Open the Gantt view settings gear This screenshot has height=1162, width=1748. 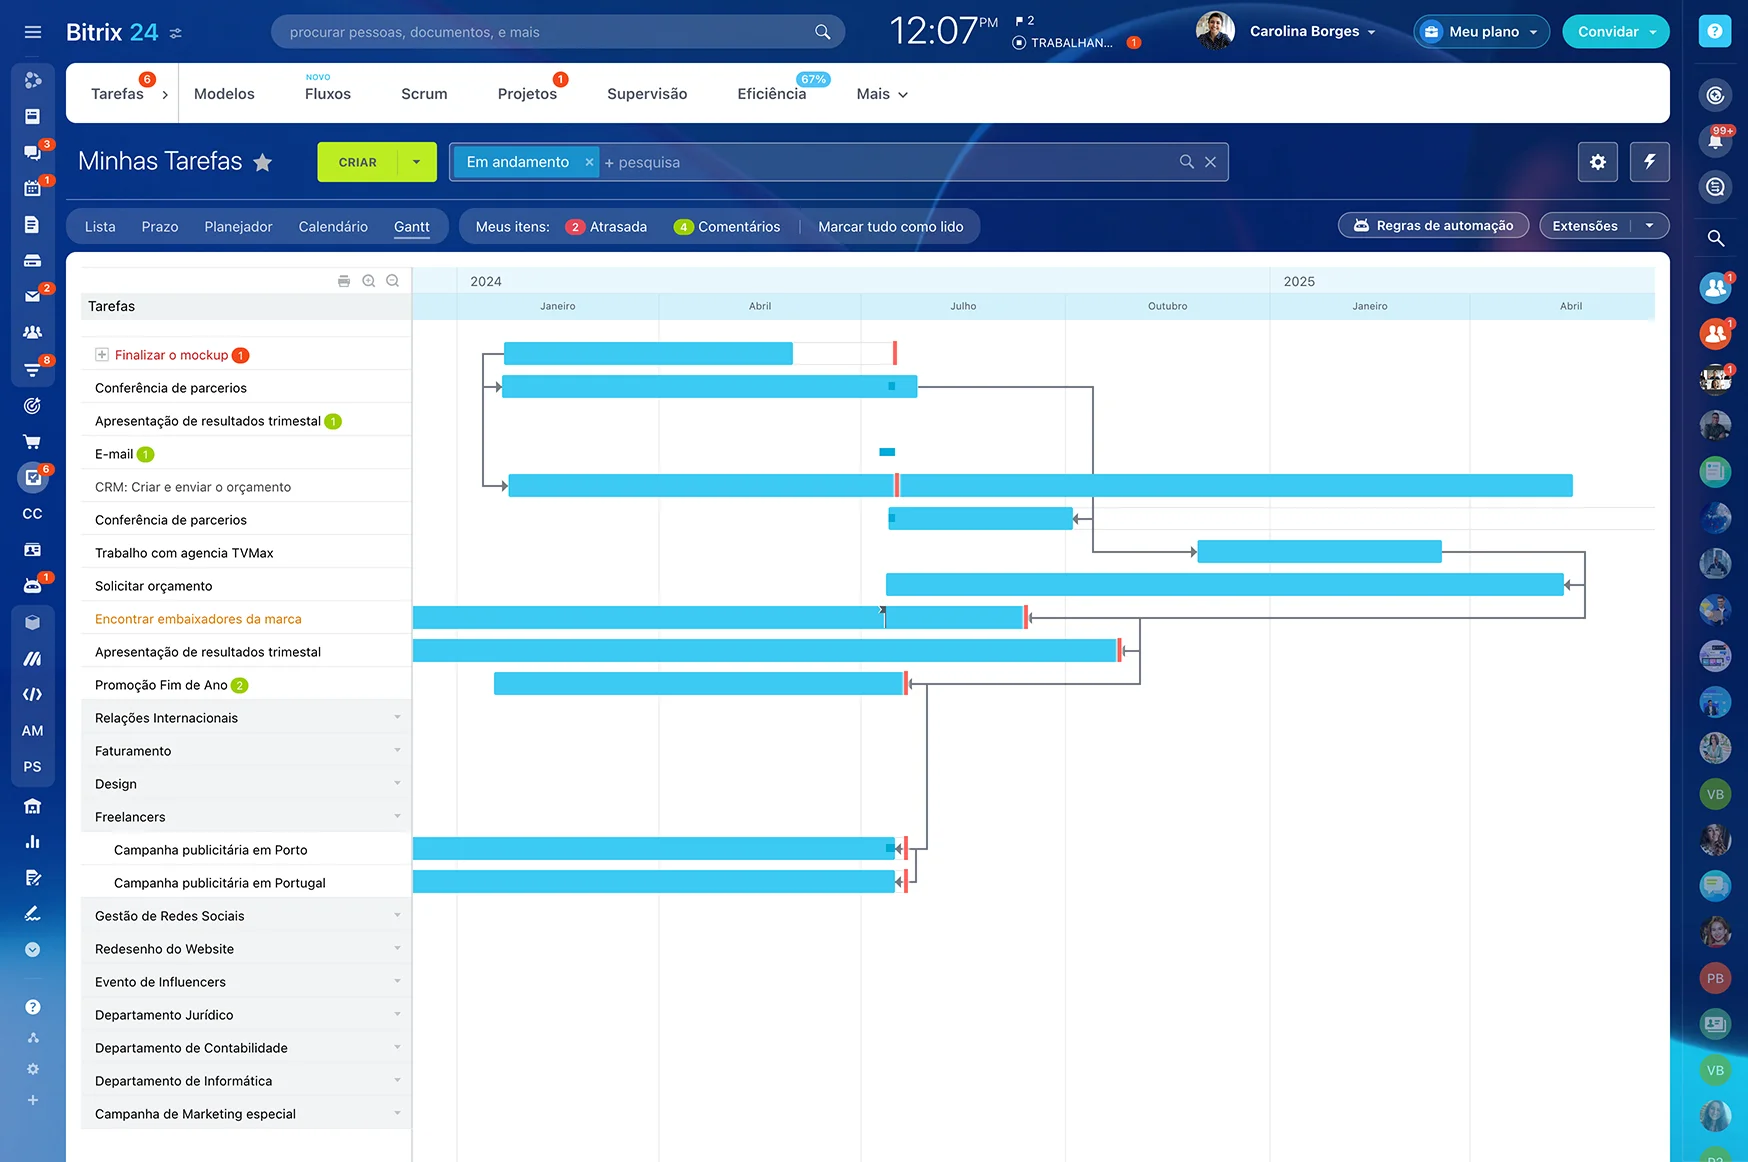tap(1597, 161)
